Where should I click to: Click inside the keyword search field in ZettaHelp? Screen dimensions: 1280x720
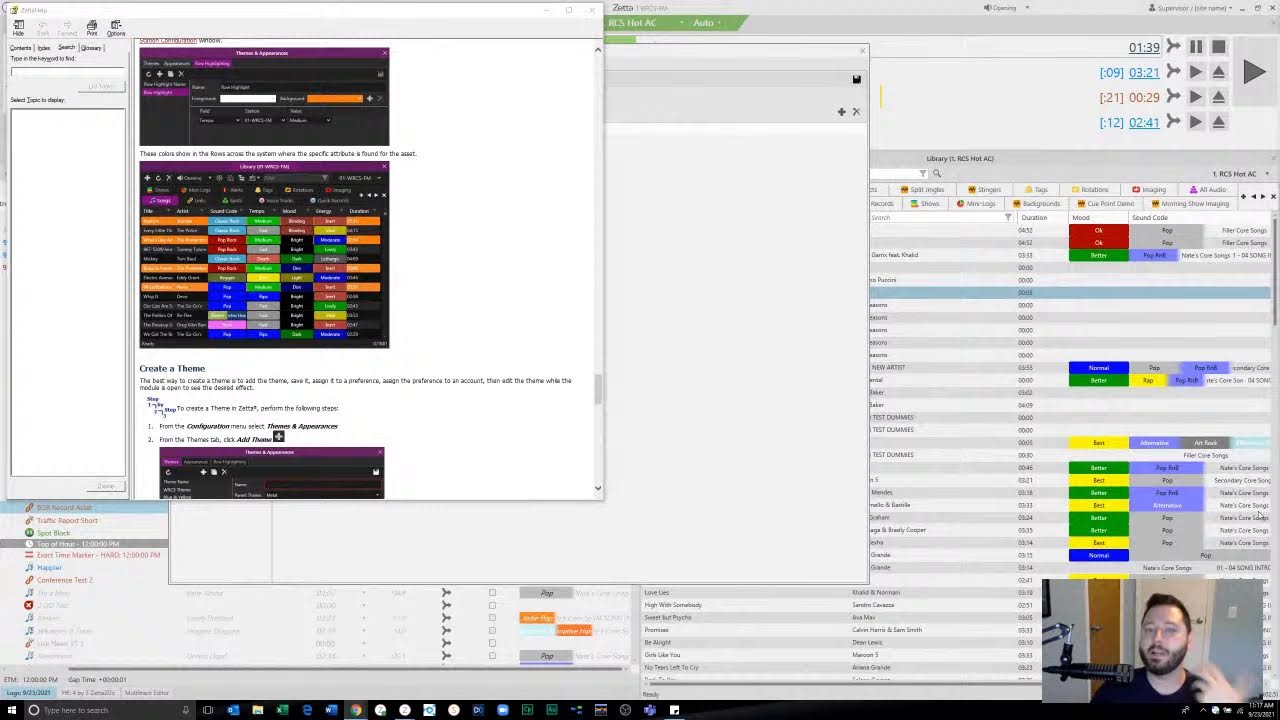(66, 71)
